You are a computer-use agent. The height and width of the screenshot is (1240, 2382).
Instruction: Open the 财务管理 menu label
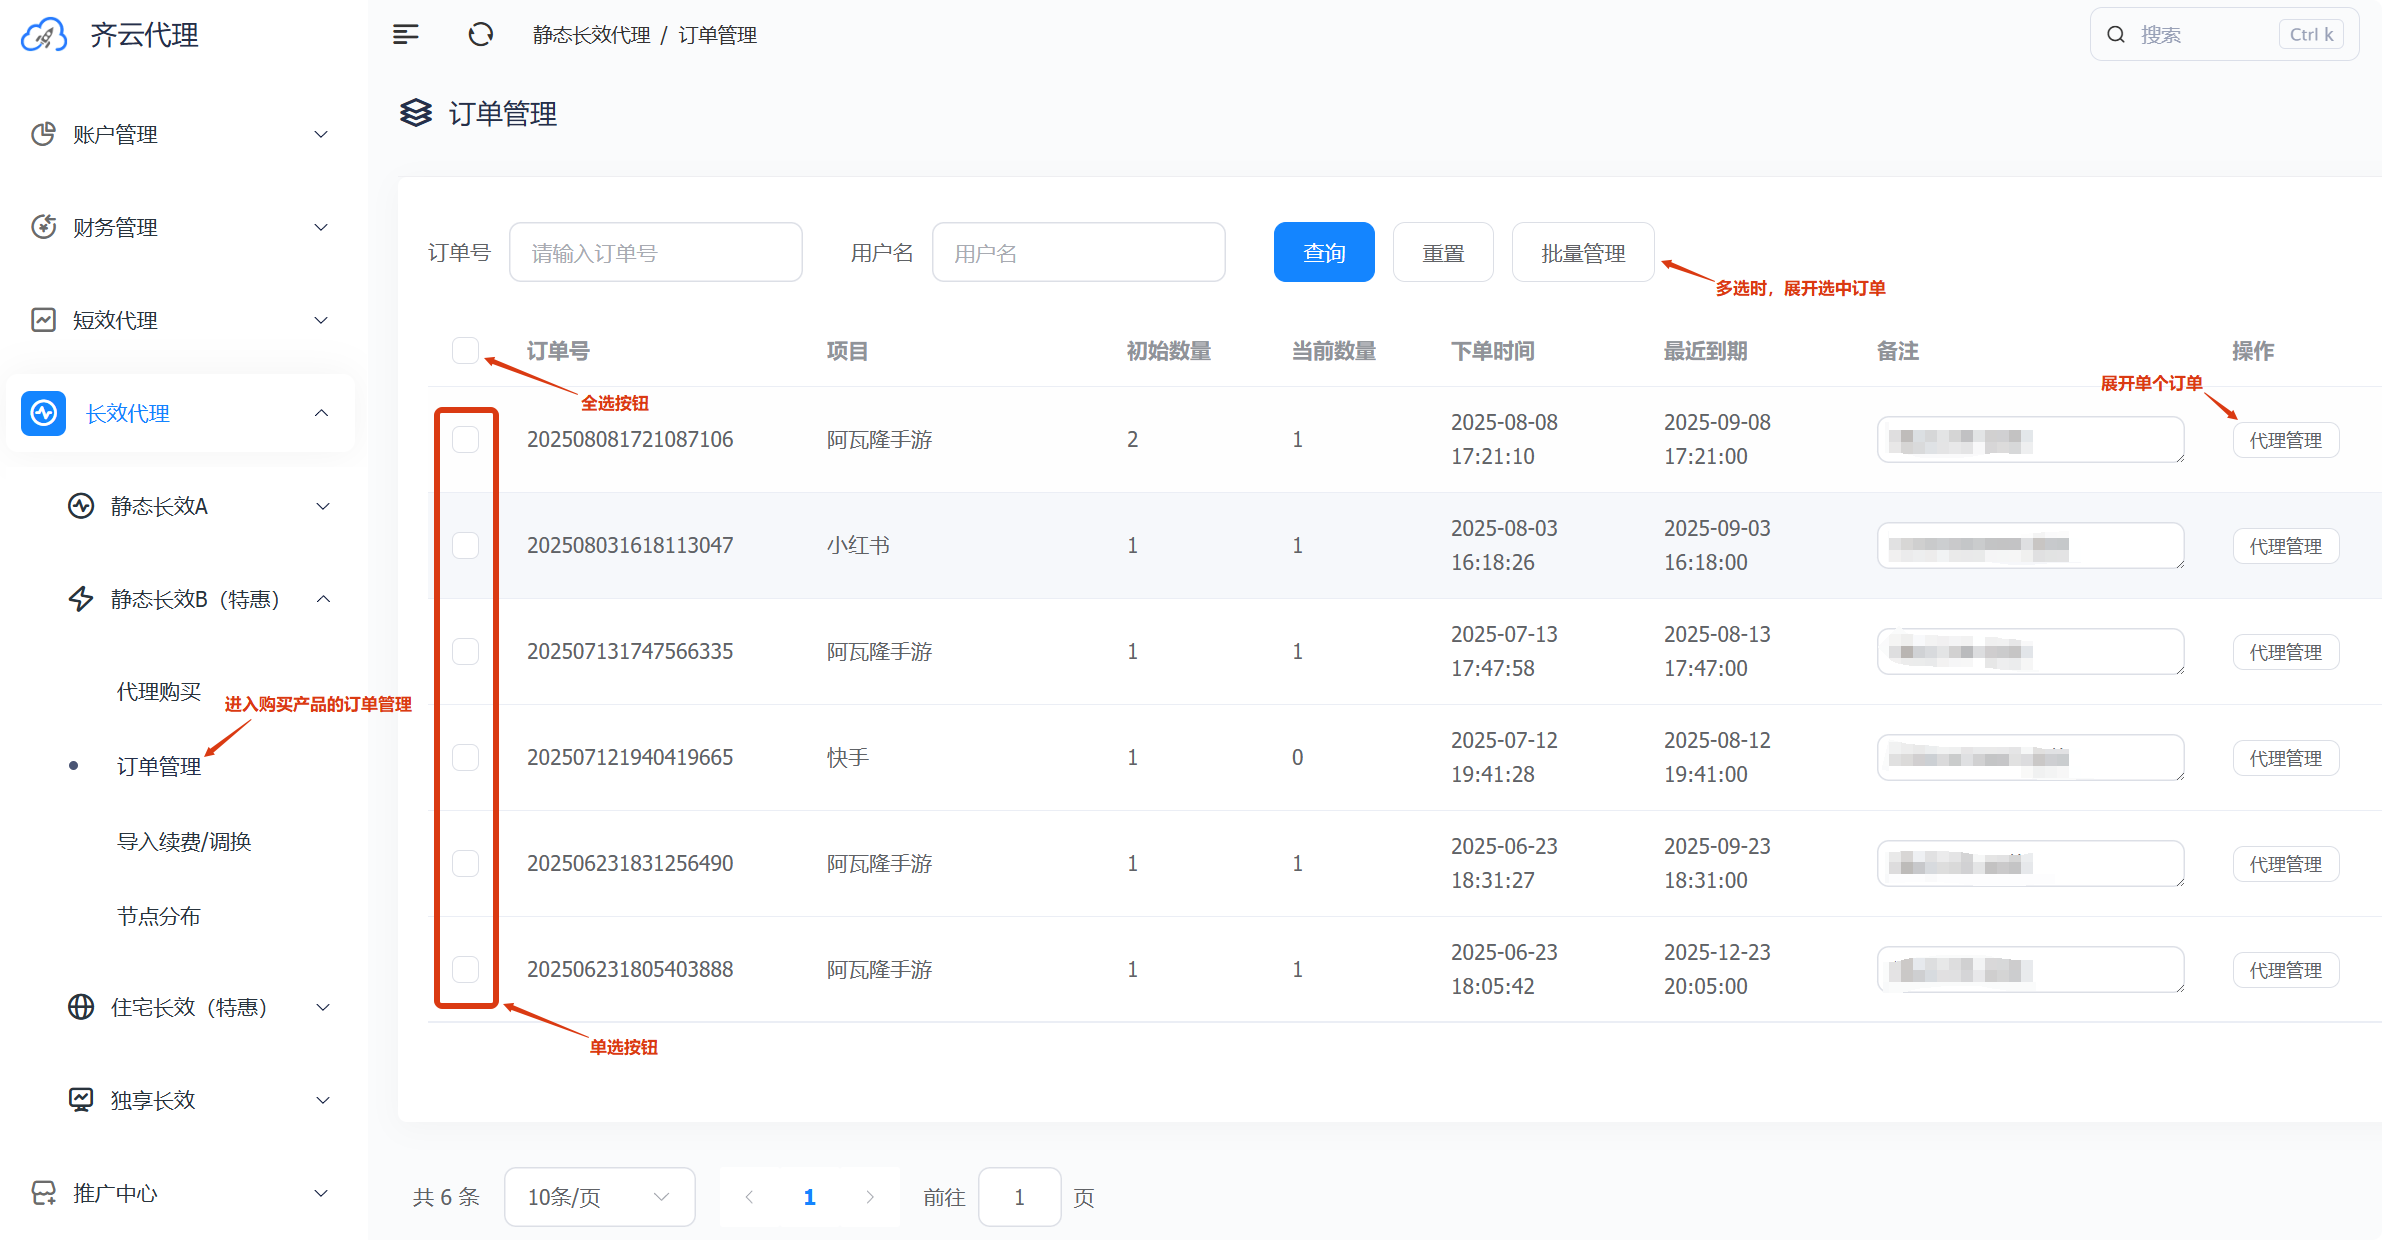pyautogui.click(x=115, y=227)
